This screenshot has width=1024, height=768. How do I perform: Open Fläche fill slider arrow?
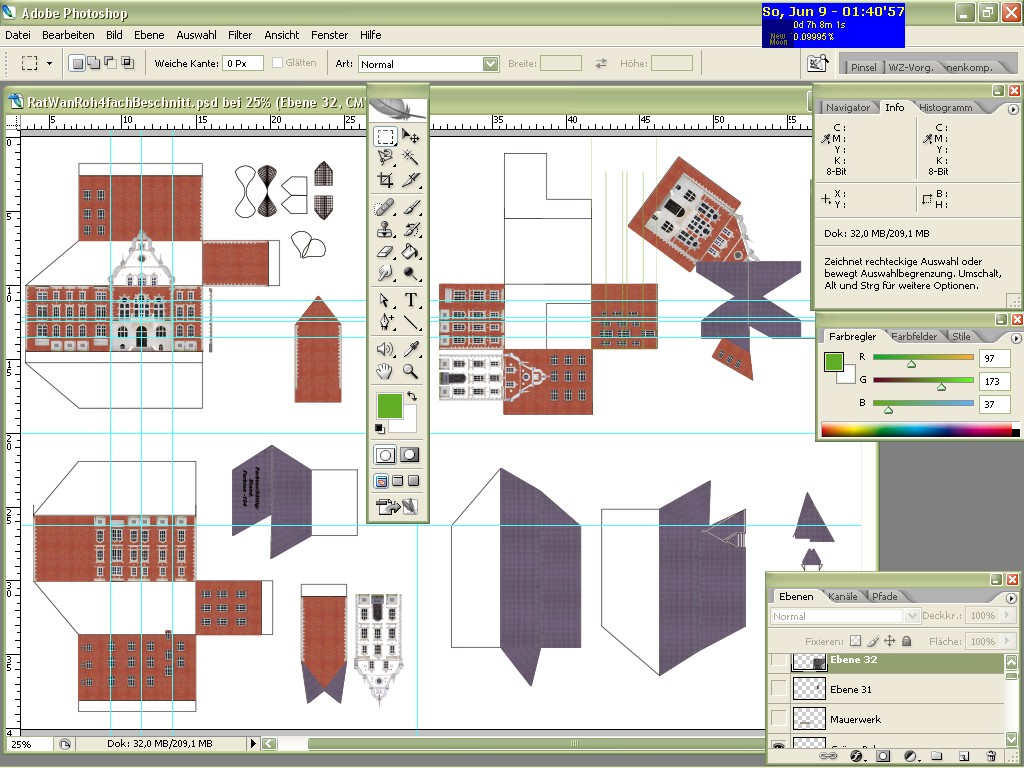click(x=1006, y=641)
